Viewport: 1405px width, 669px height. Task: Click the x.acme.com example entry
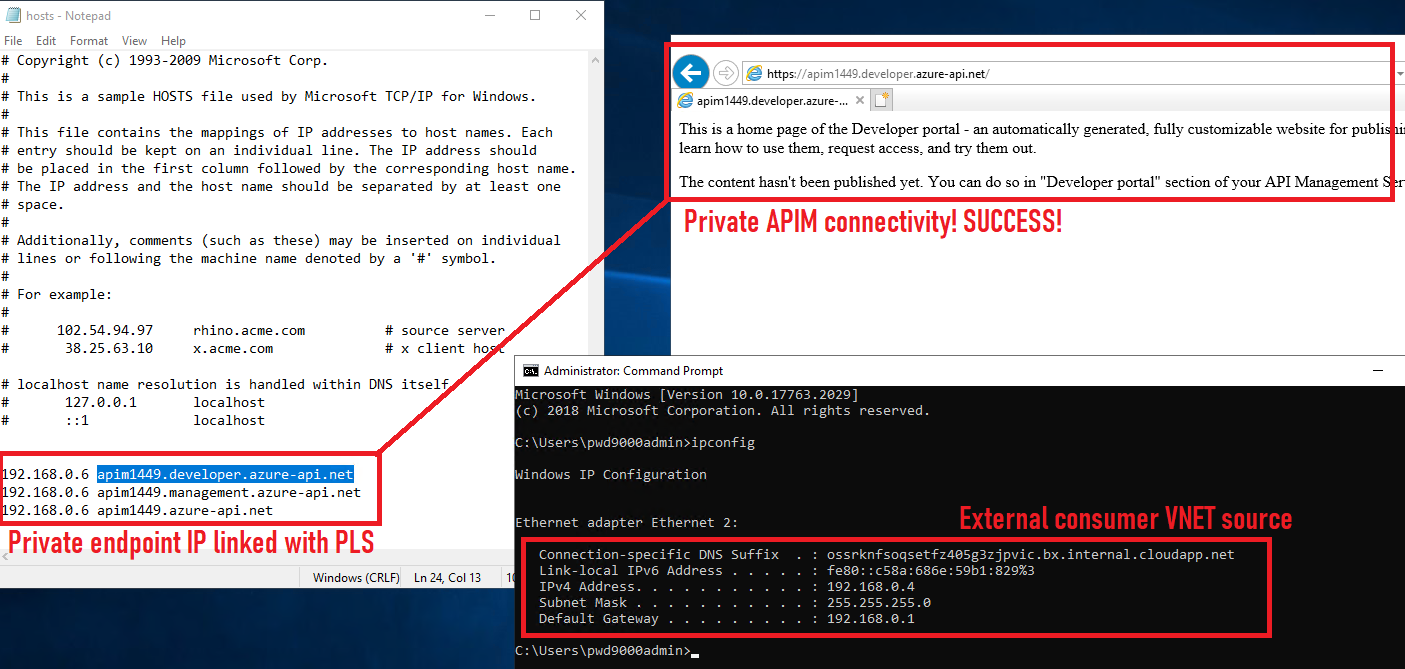(x=253, y=348)
